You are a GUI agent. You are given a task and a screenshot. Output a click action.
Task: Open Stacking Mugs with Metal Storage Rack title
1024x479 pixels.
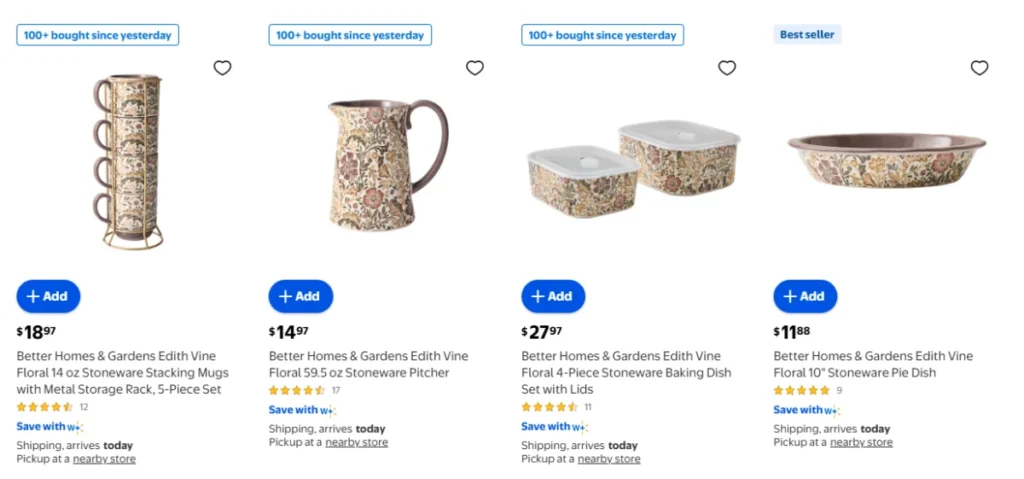[x=123, y=372]
